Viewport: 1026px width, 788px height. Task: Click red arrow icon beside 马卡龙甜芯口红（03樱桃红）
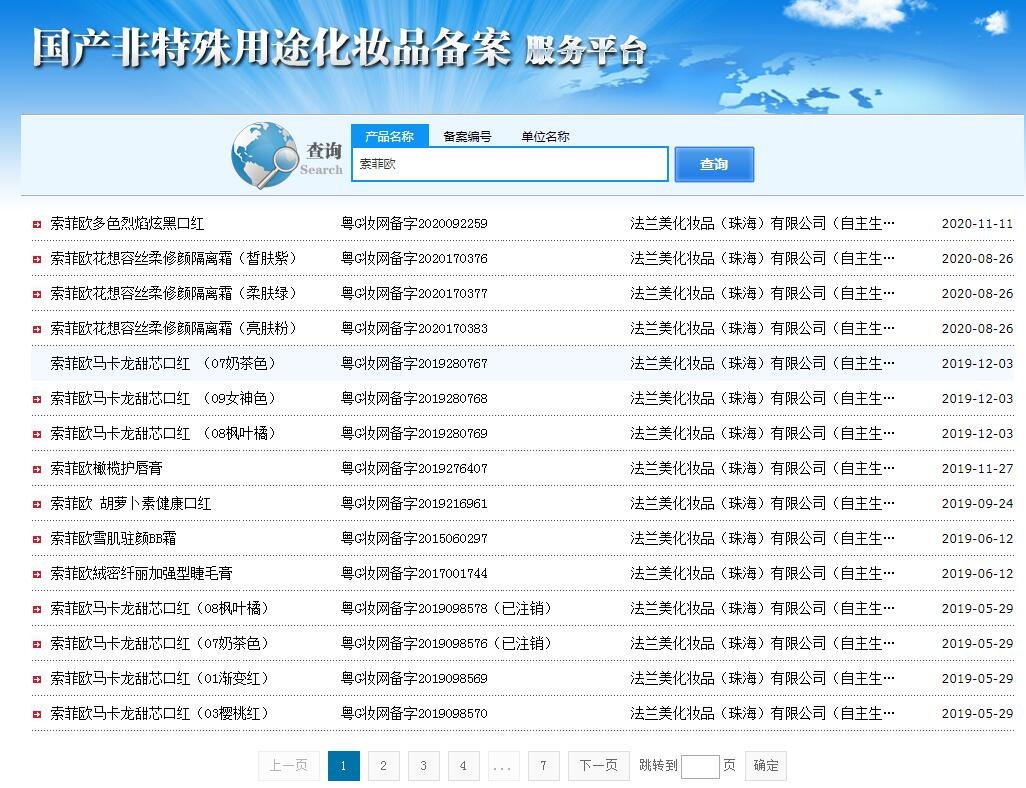[37, 715]
